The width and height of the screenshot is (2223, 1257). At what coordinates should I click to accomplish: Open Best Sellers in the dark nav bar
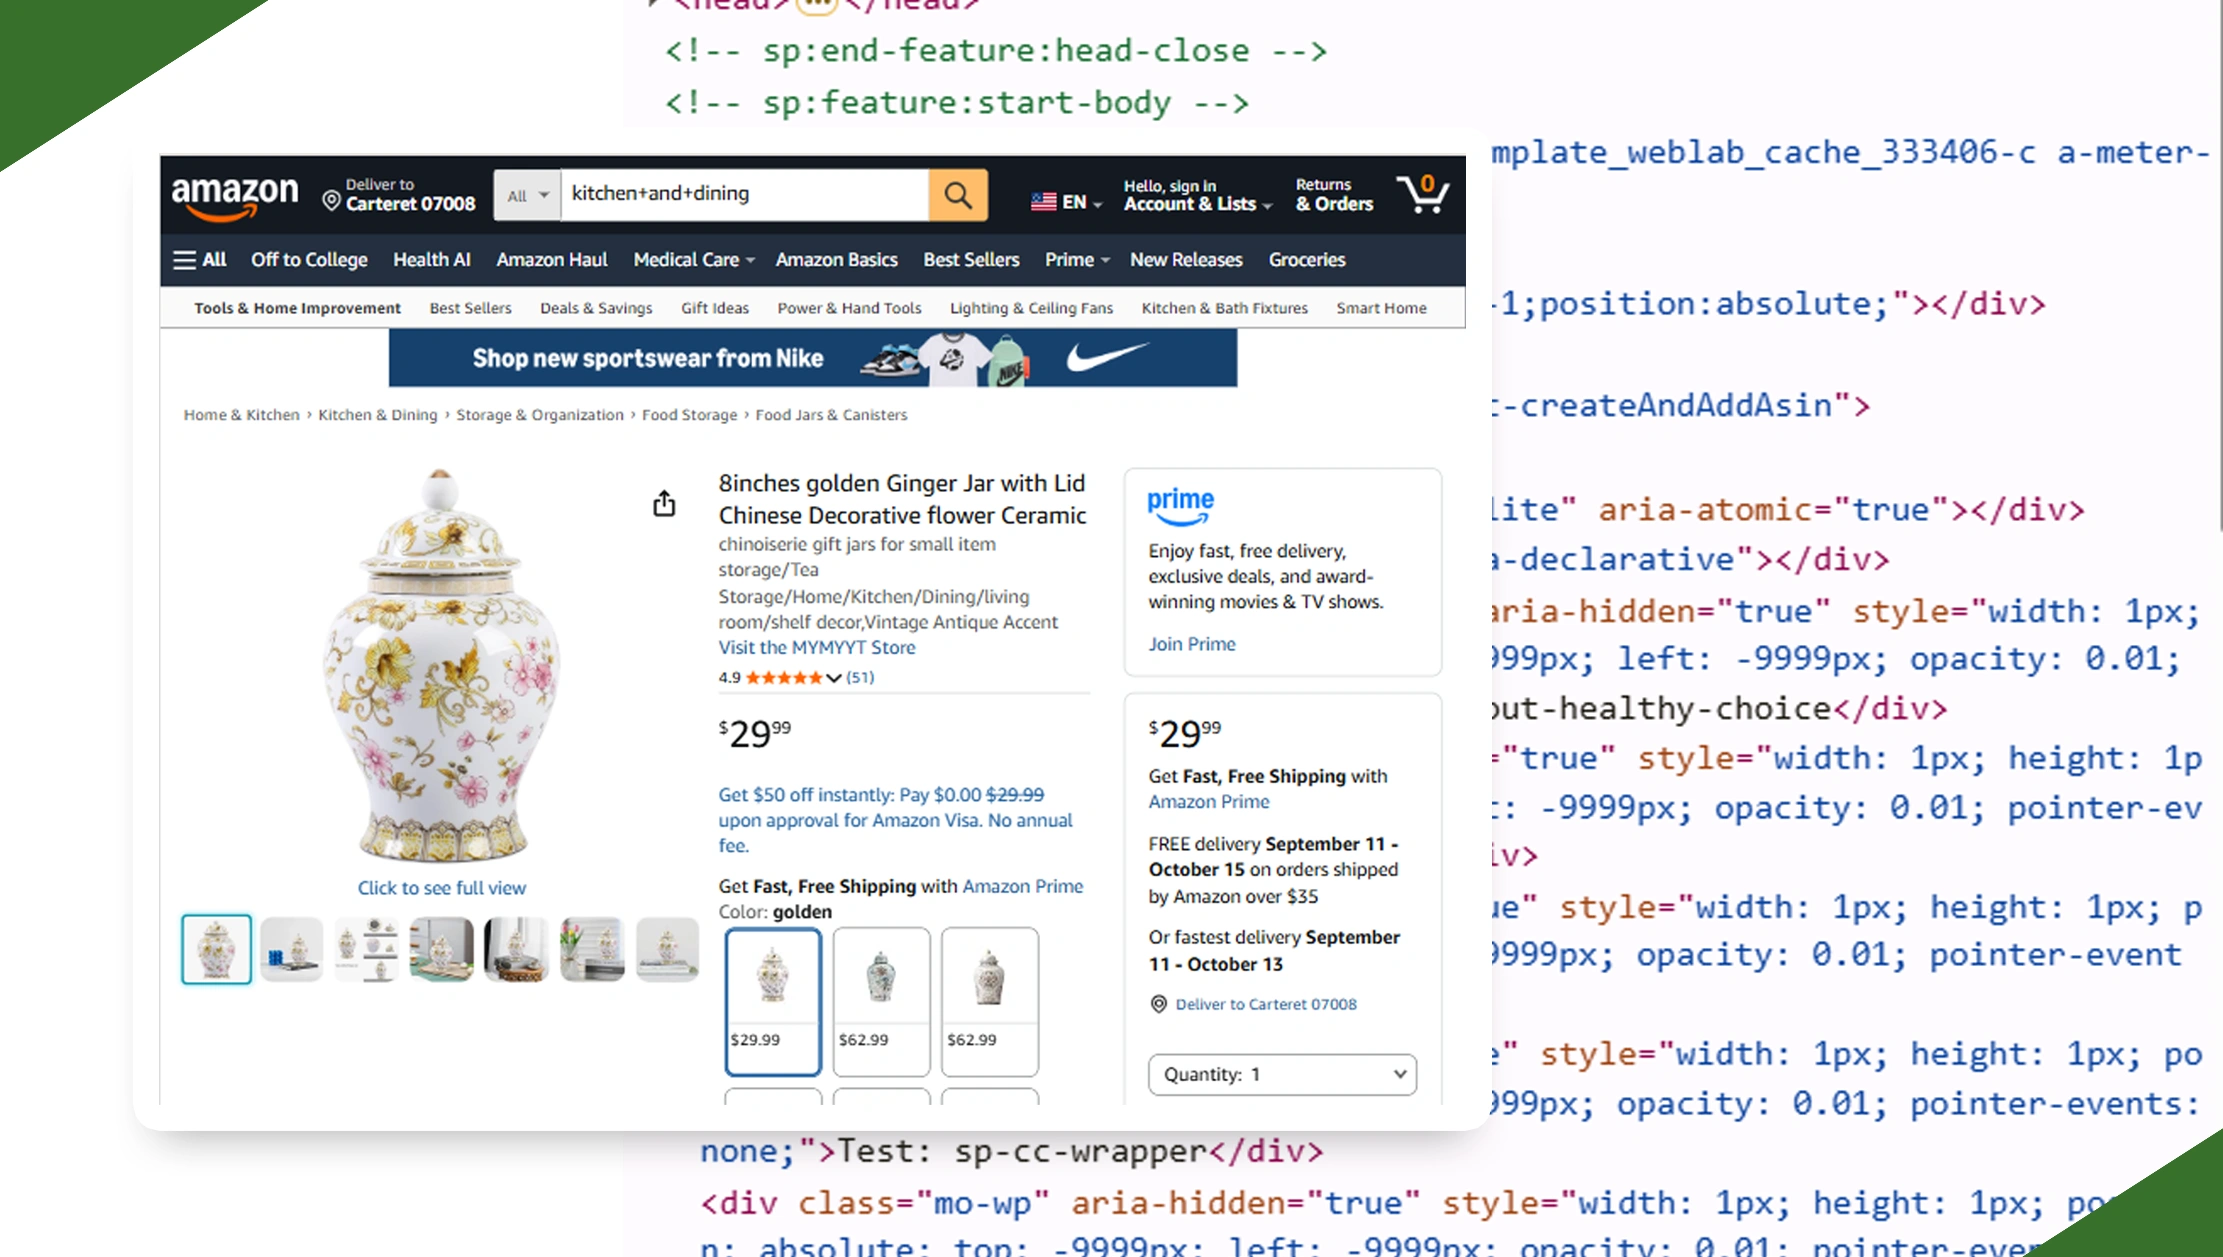click(971, 260)
